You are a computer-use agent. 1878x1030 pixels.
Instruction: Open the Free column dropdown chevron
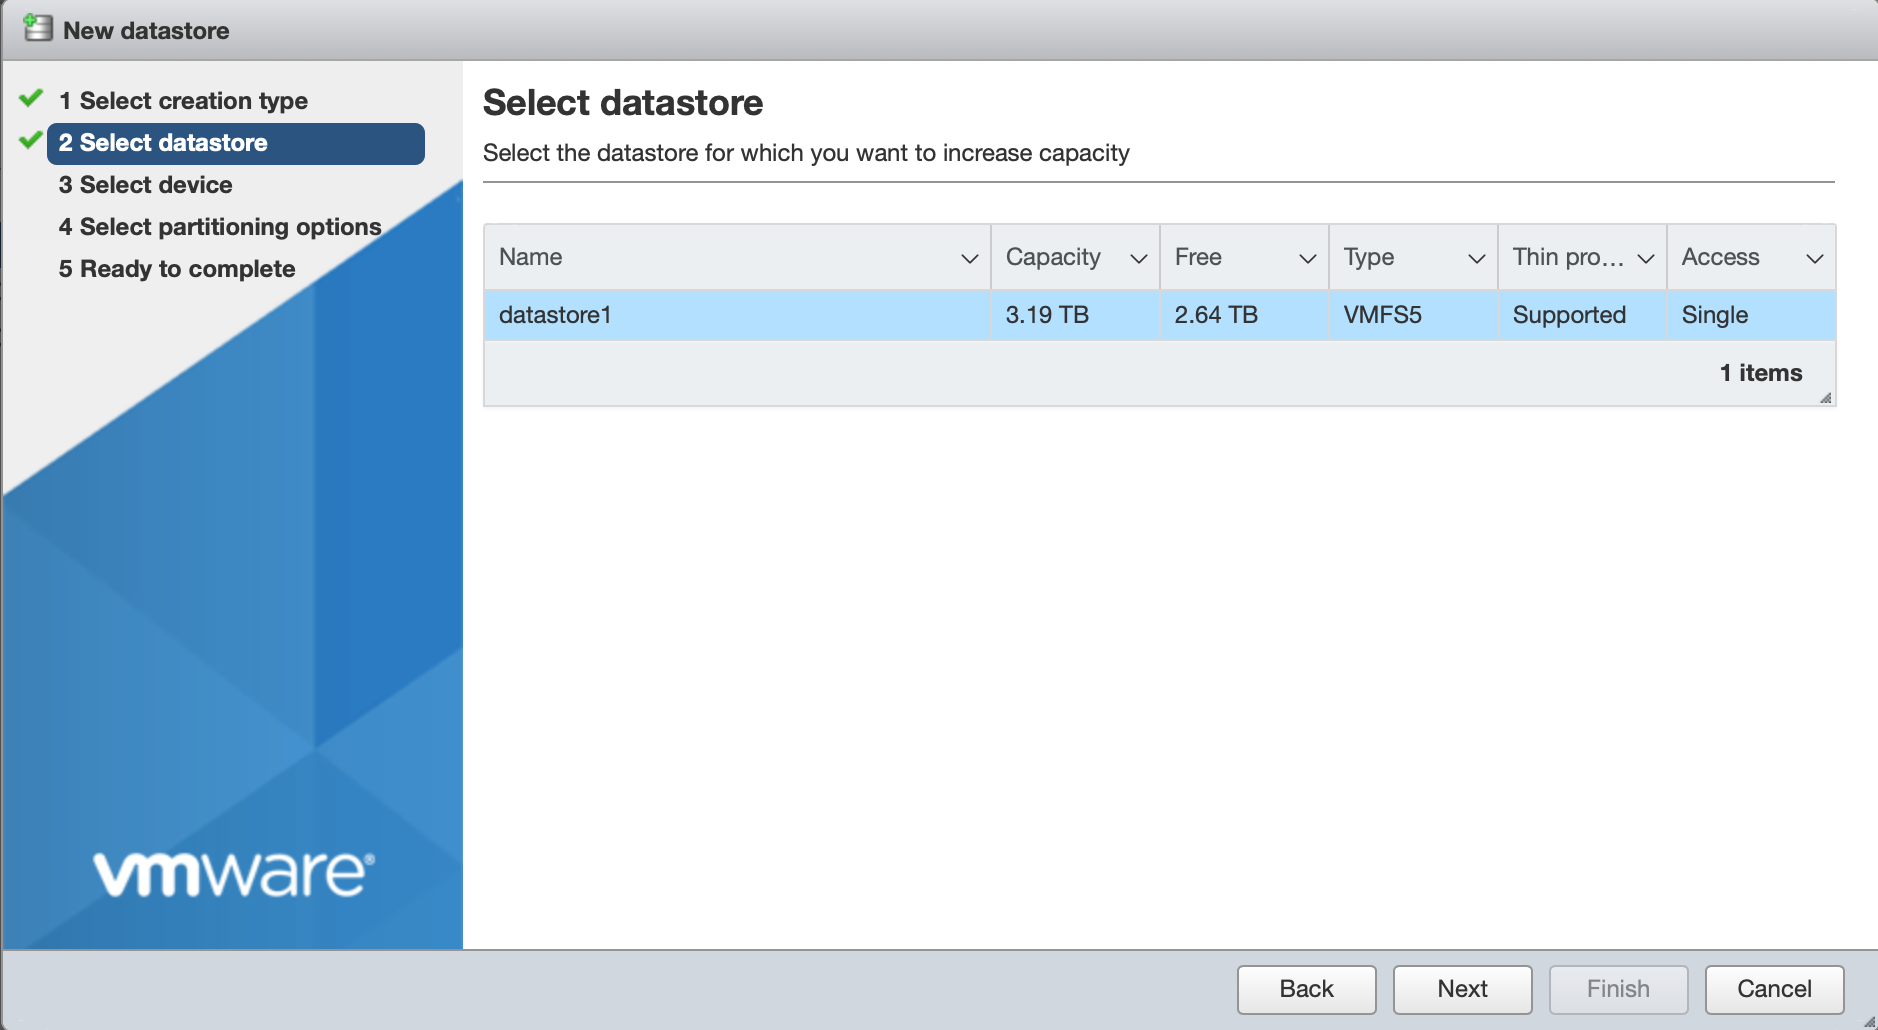click(x=1307, y=259)
